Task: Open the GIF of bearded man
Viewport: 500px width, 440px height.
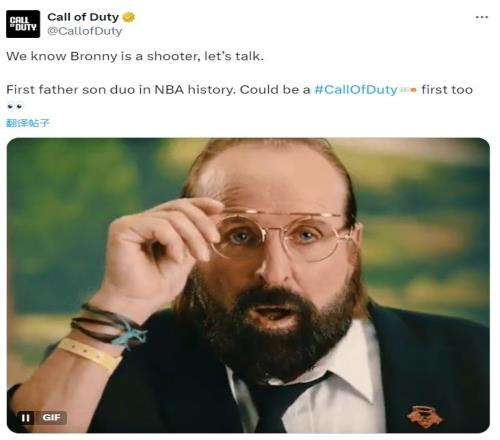Action: tap(248, 285)
